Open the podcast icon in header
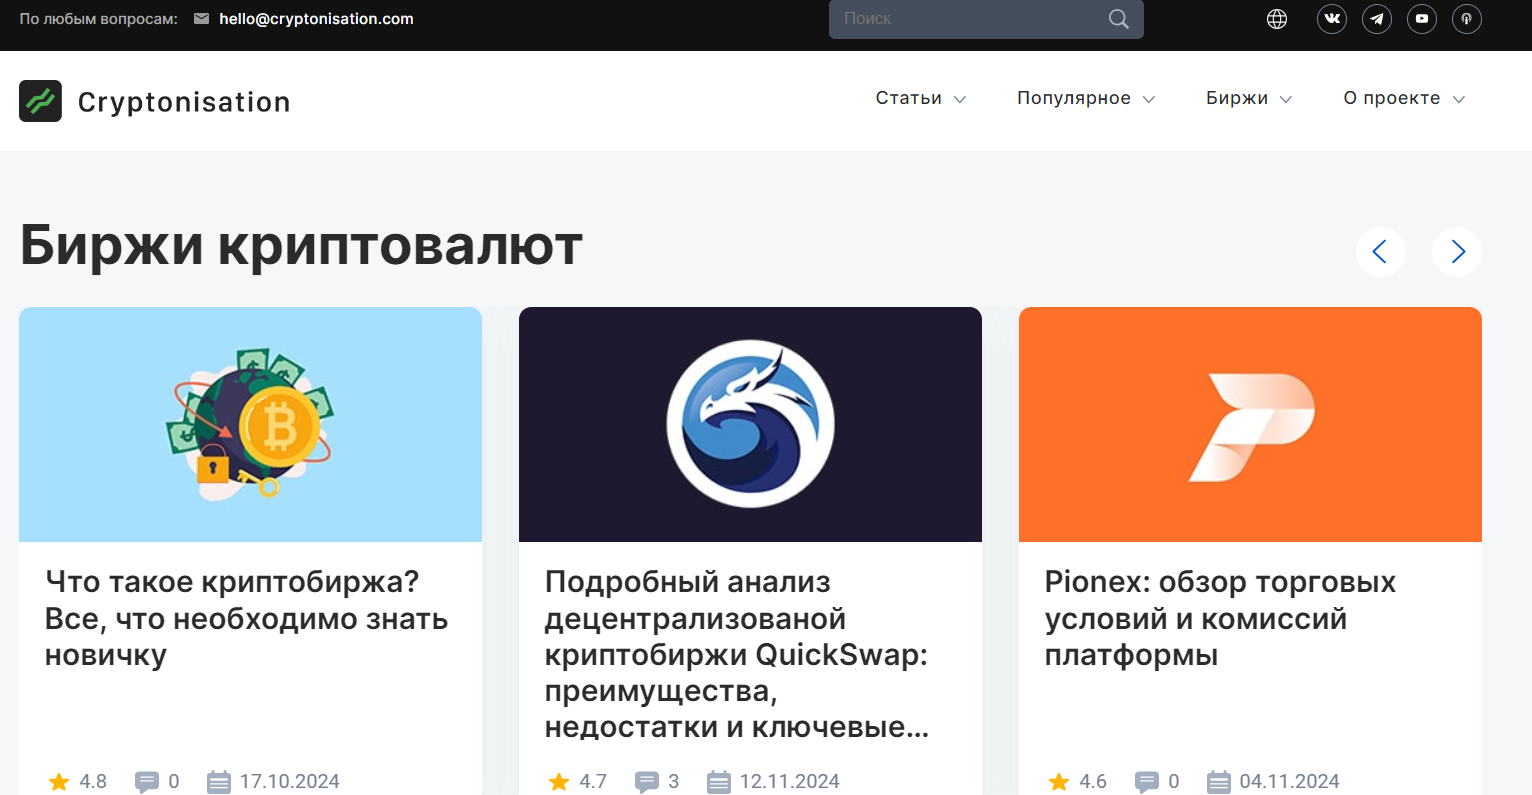The width and height of the screenshot is (1532, 795). point(1467,19)
